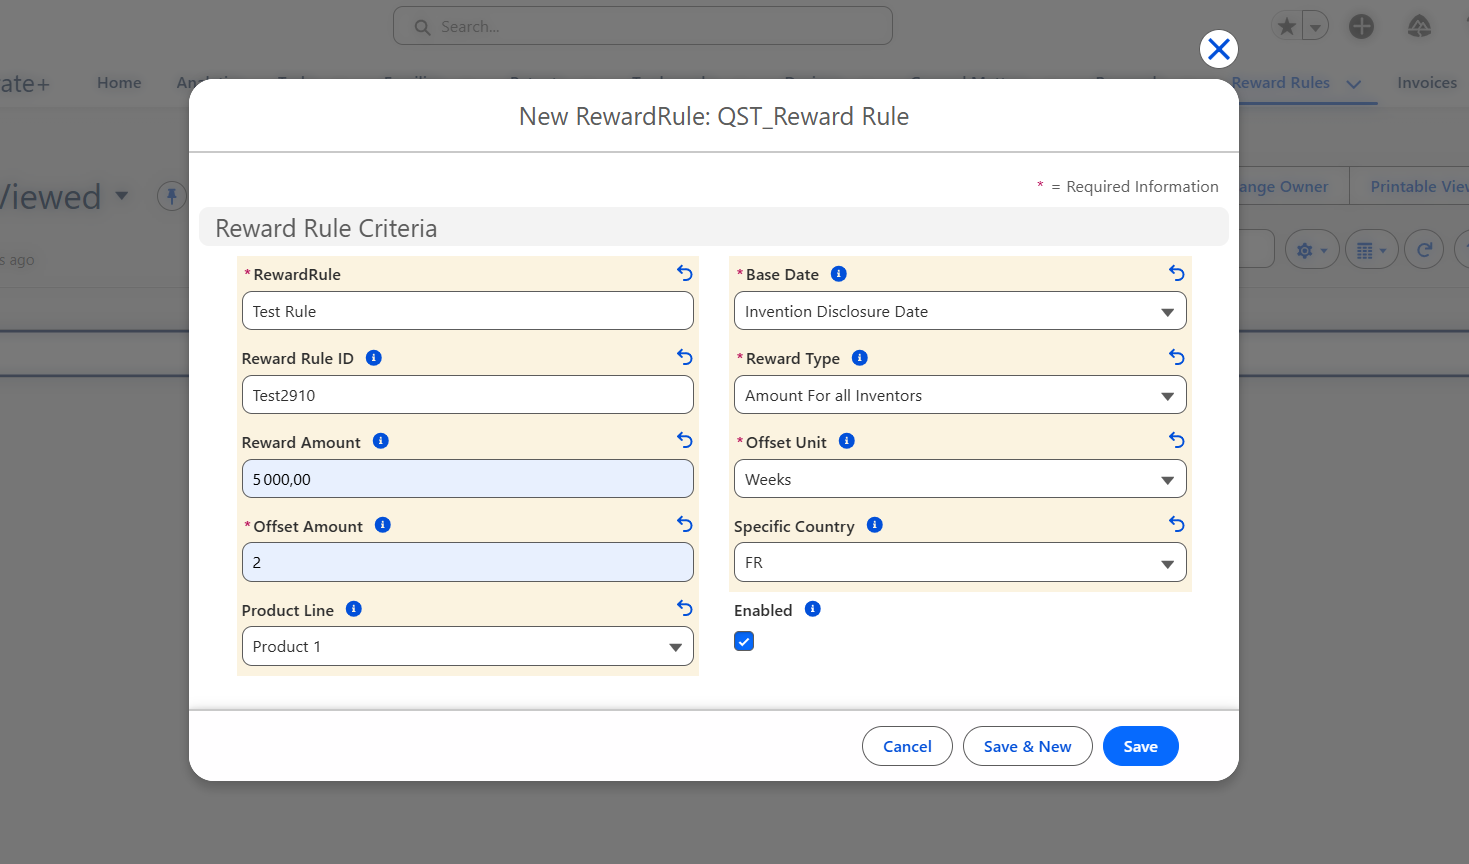Revert the Offset Amount field change
This screenshot has height=864, width=1469.
click(x=685, y=524)
